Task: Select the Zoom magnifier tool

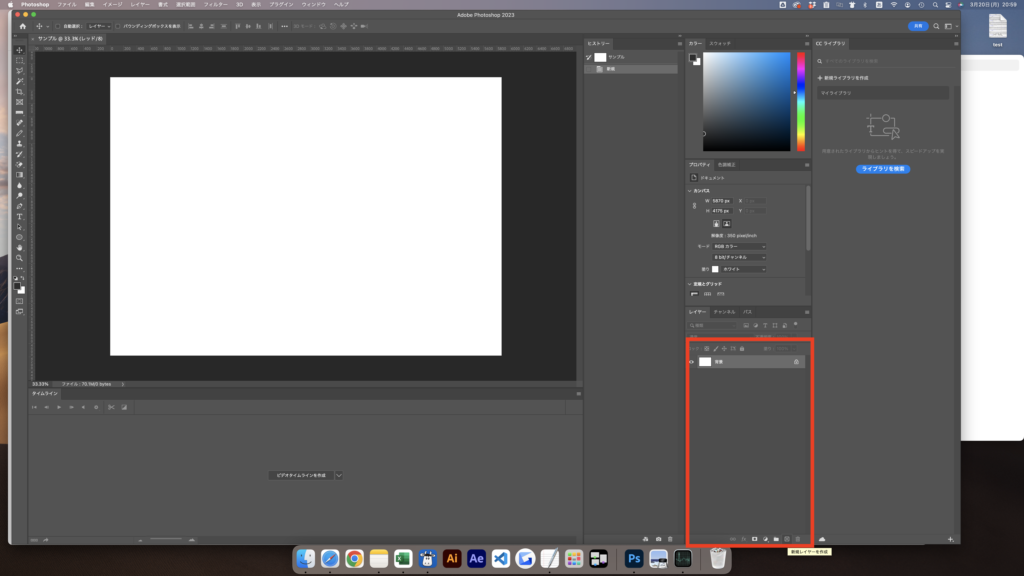Action: point(19,258)
